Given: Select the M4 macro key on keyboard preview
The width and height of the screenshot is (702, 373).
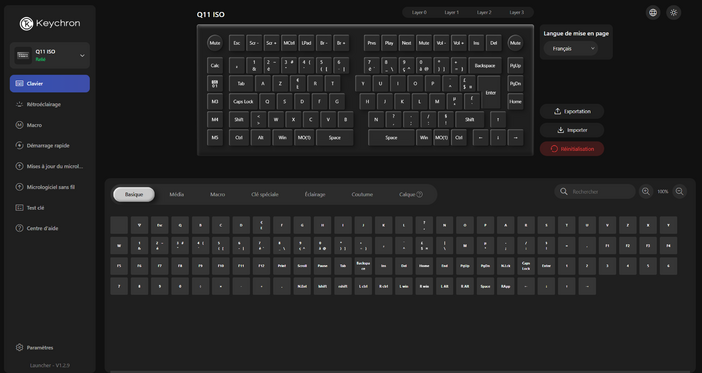Looking at the screenshot, I should click(x=215, y=120).
